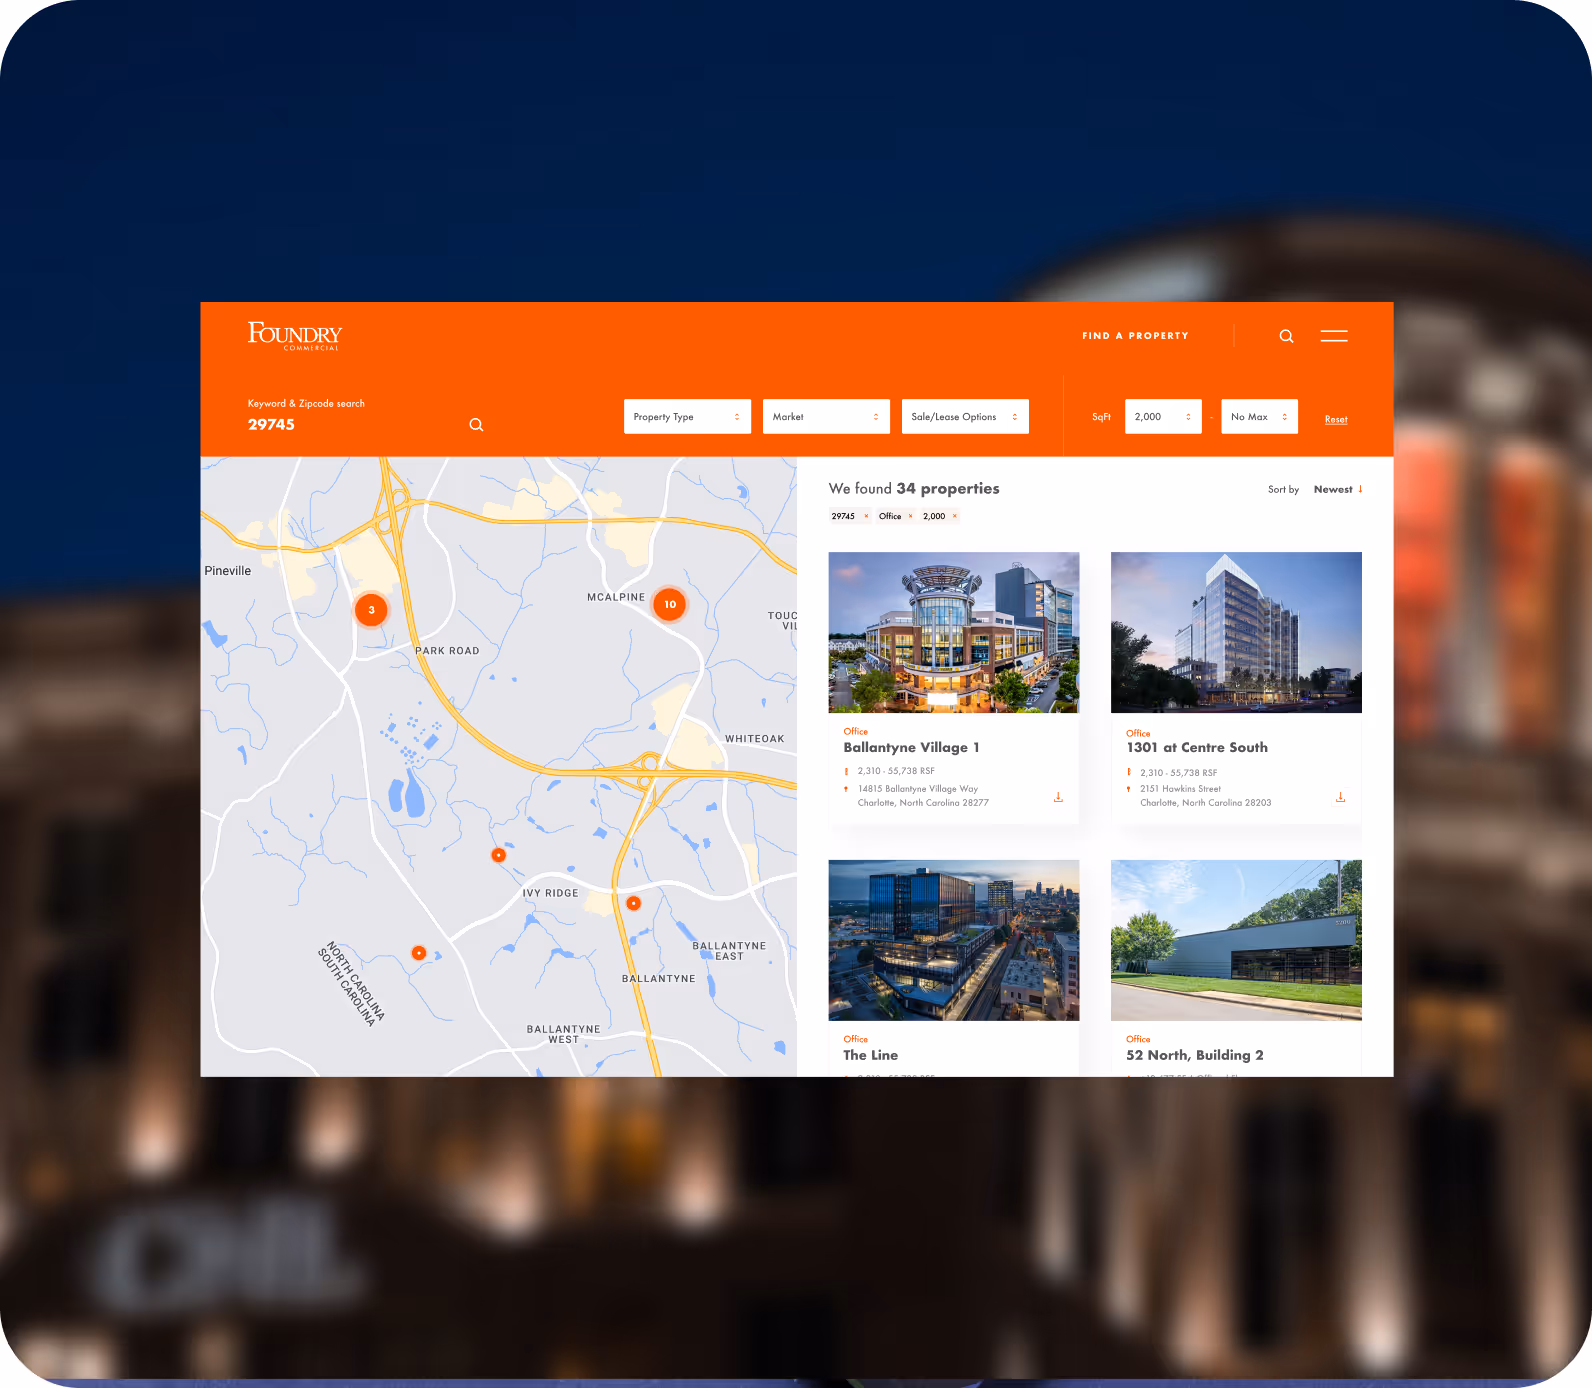Open The Line listing title
The height and width of the screenshot is (1388, 1592).
point(870,1055)
